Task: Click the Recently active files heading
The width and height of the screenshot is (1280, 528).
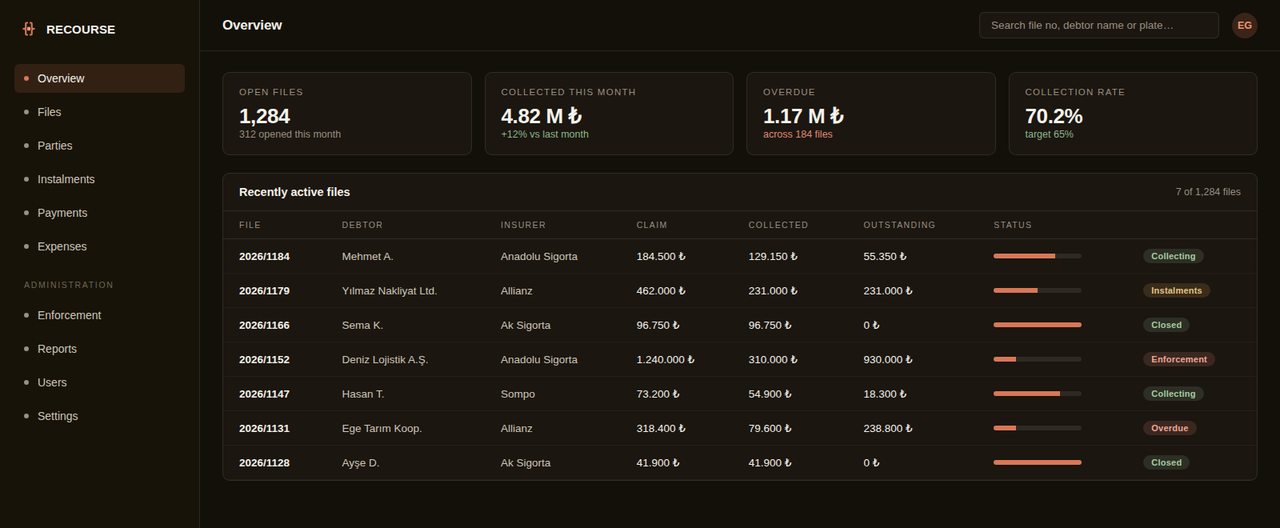Action: pyautogui.click(x=294, y=192)
